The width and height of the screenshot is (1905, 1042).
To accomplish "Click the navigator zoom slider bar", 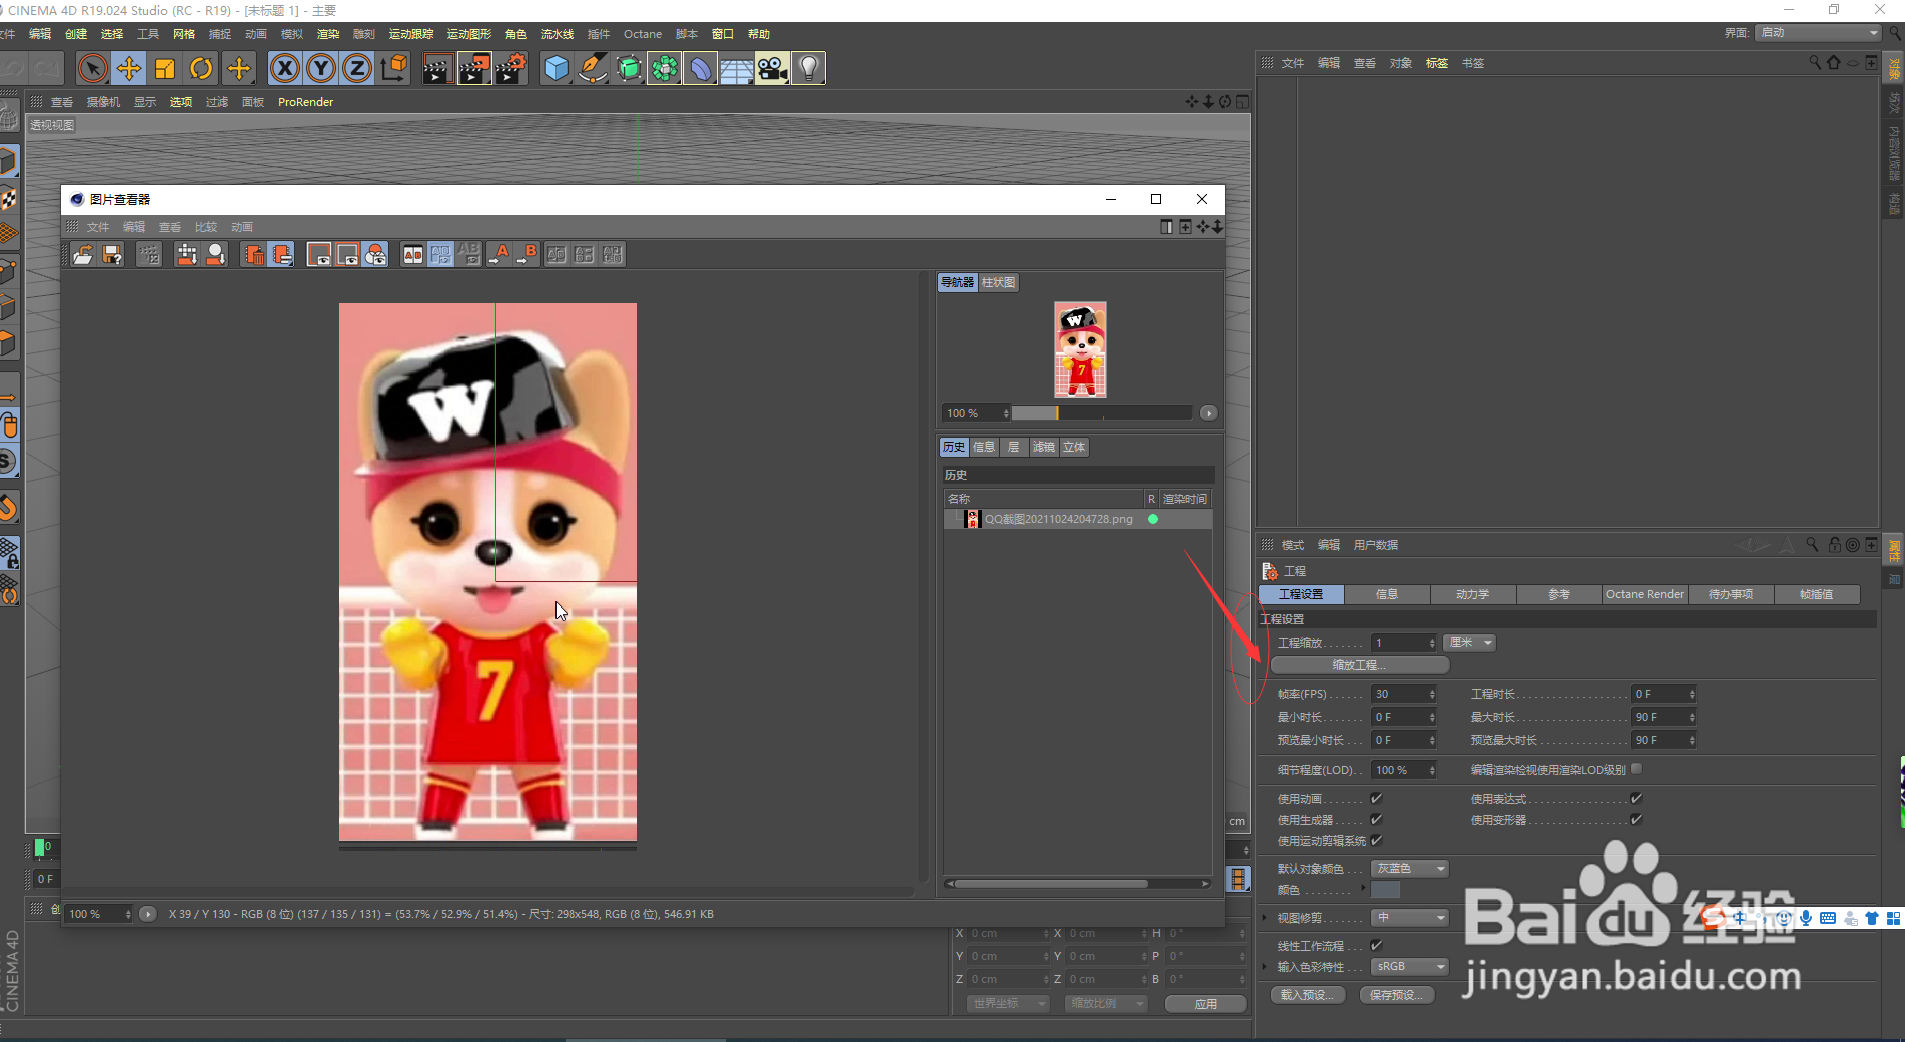I will click(1102, 413).
